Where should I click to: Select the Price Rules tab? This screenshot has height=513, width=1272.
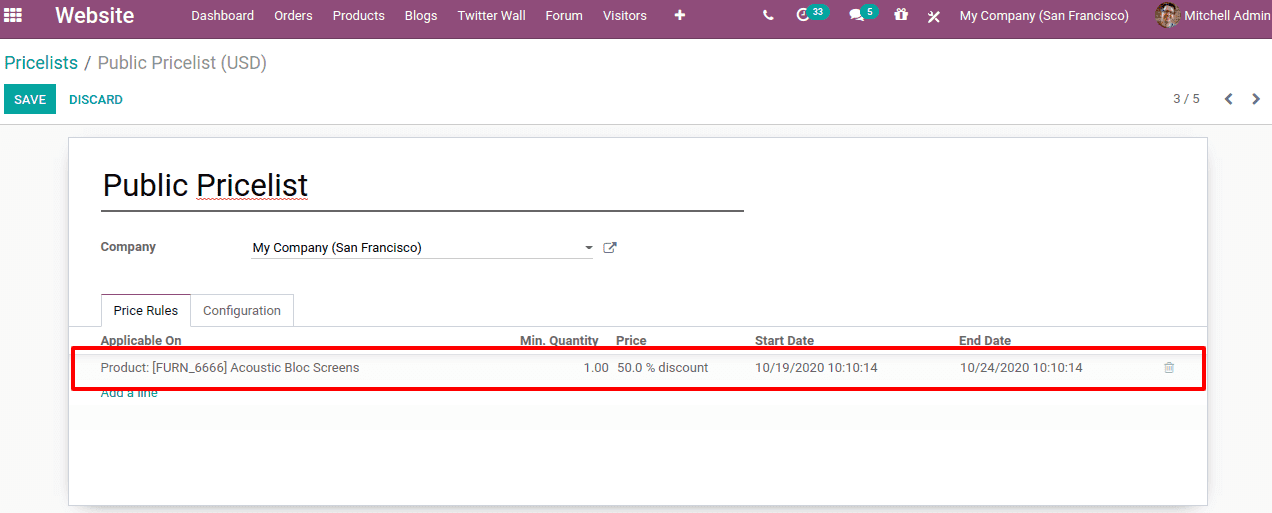click(146, 311)
